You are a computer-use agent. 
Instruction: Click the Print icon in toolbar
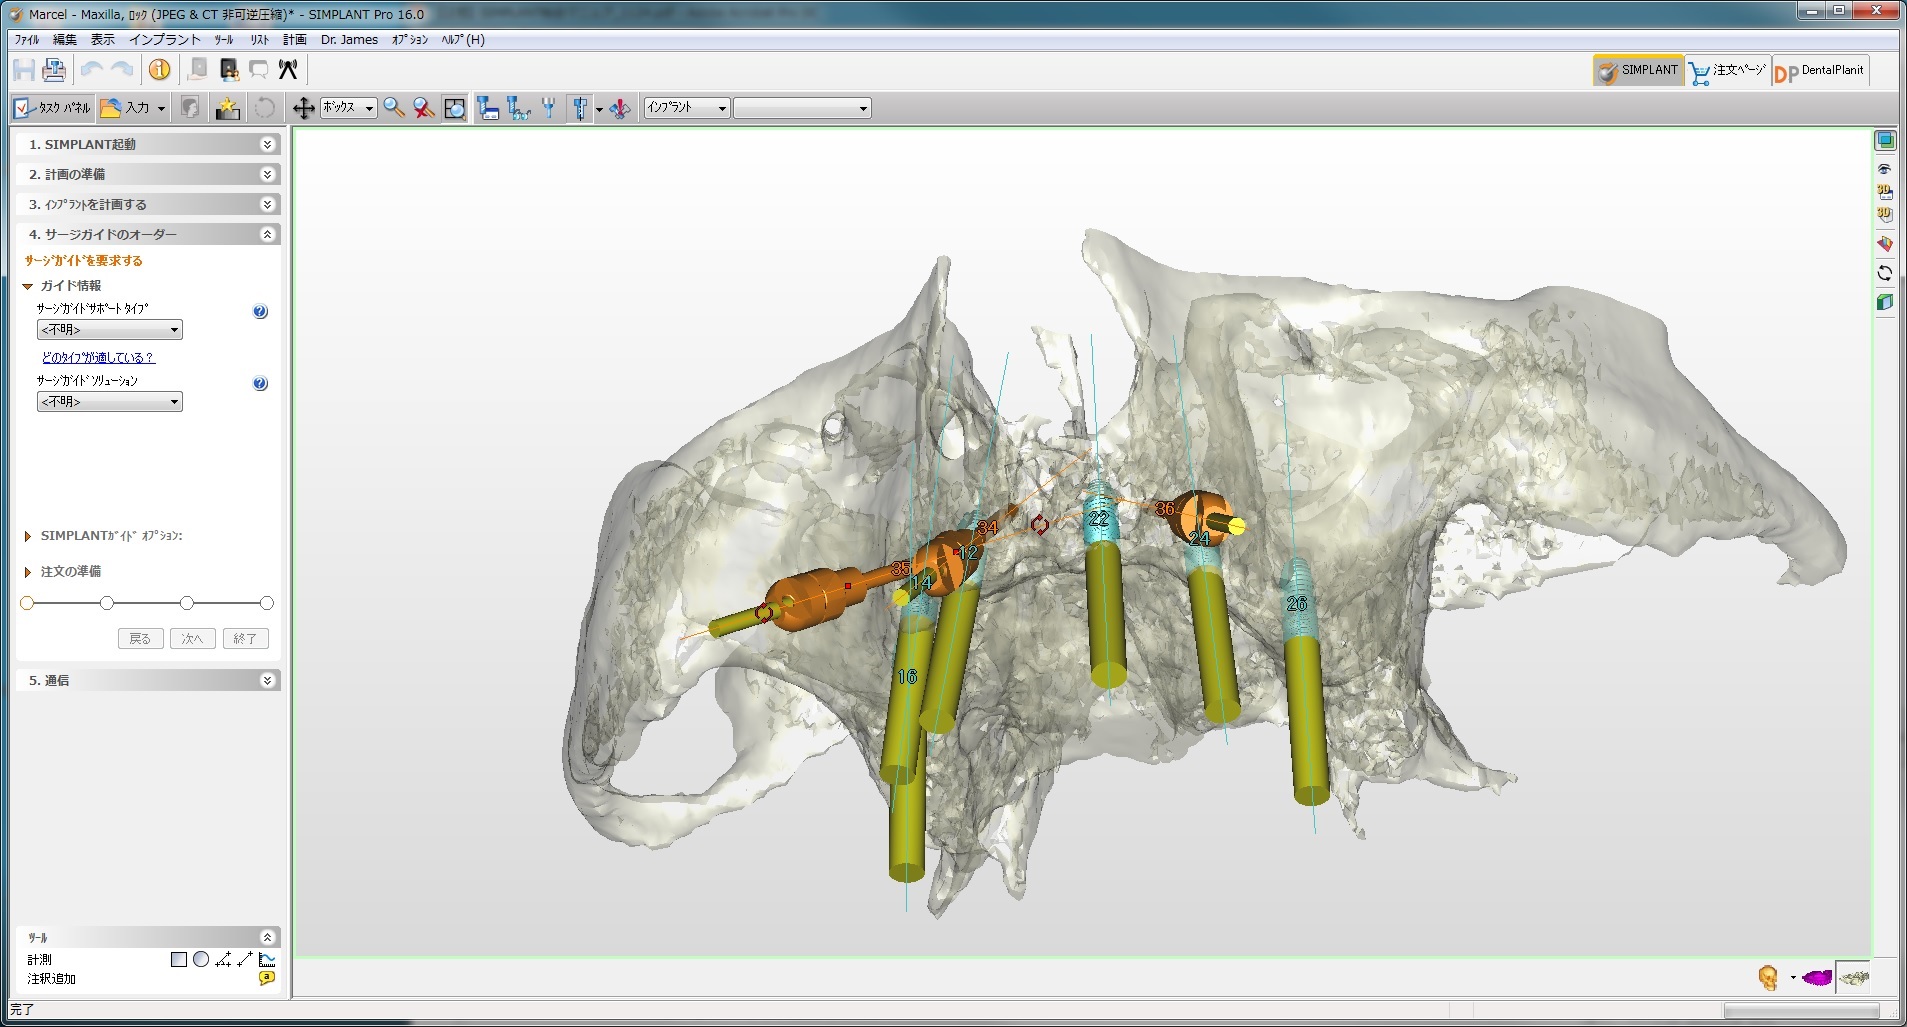click(54, 70)
